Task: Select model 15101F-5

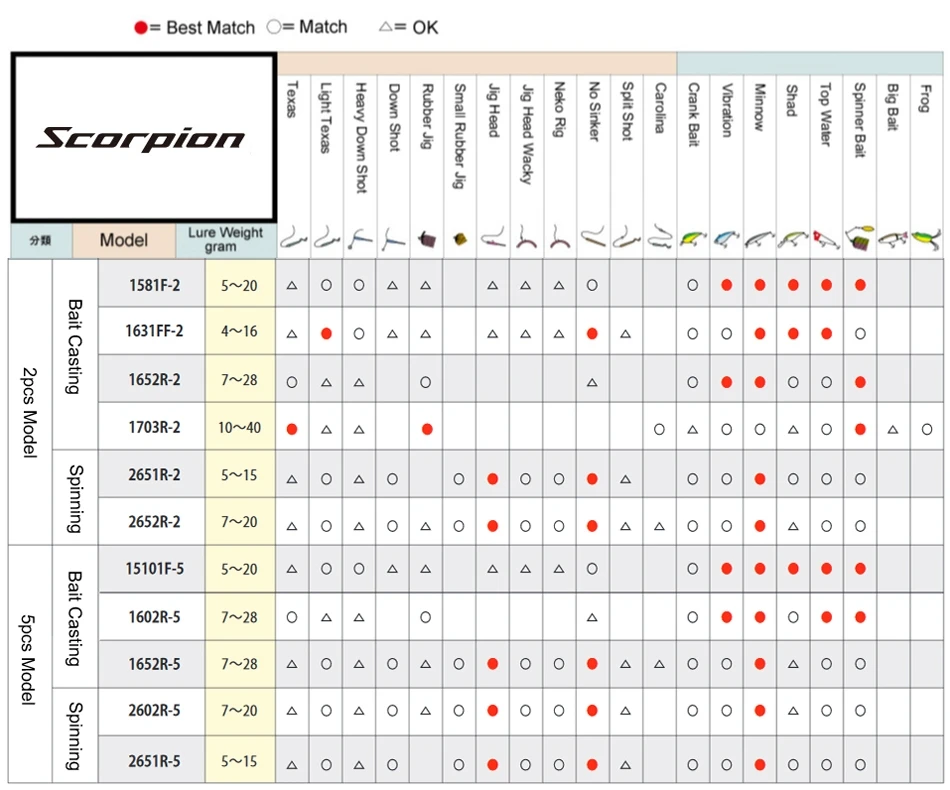Action: point(154,569)
